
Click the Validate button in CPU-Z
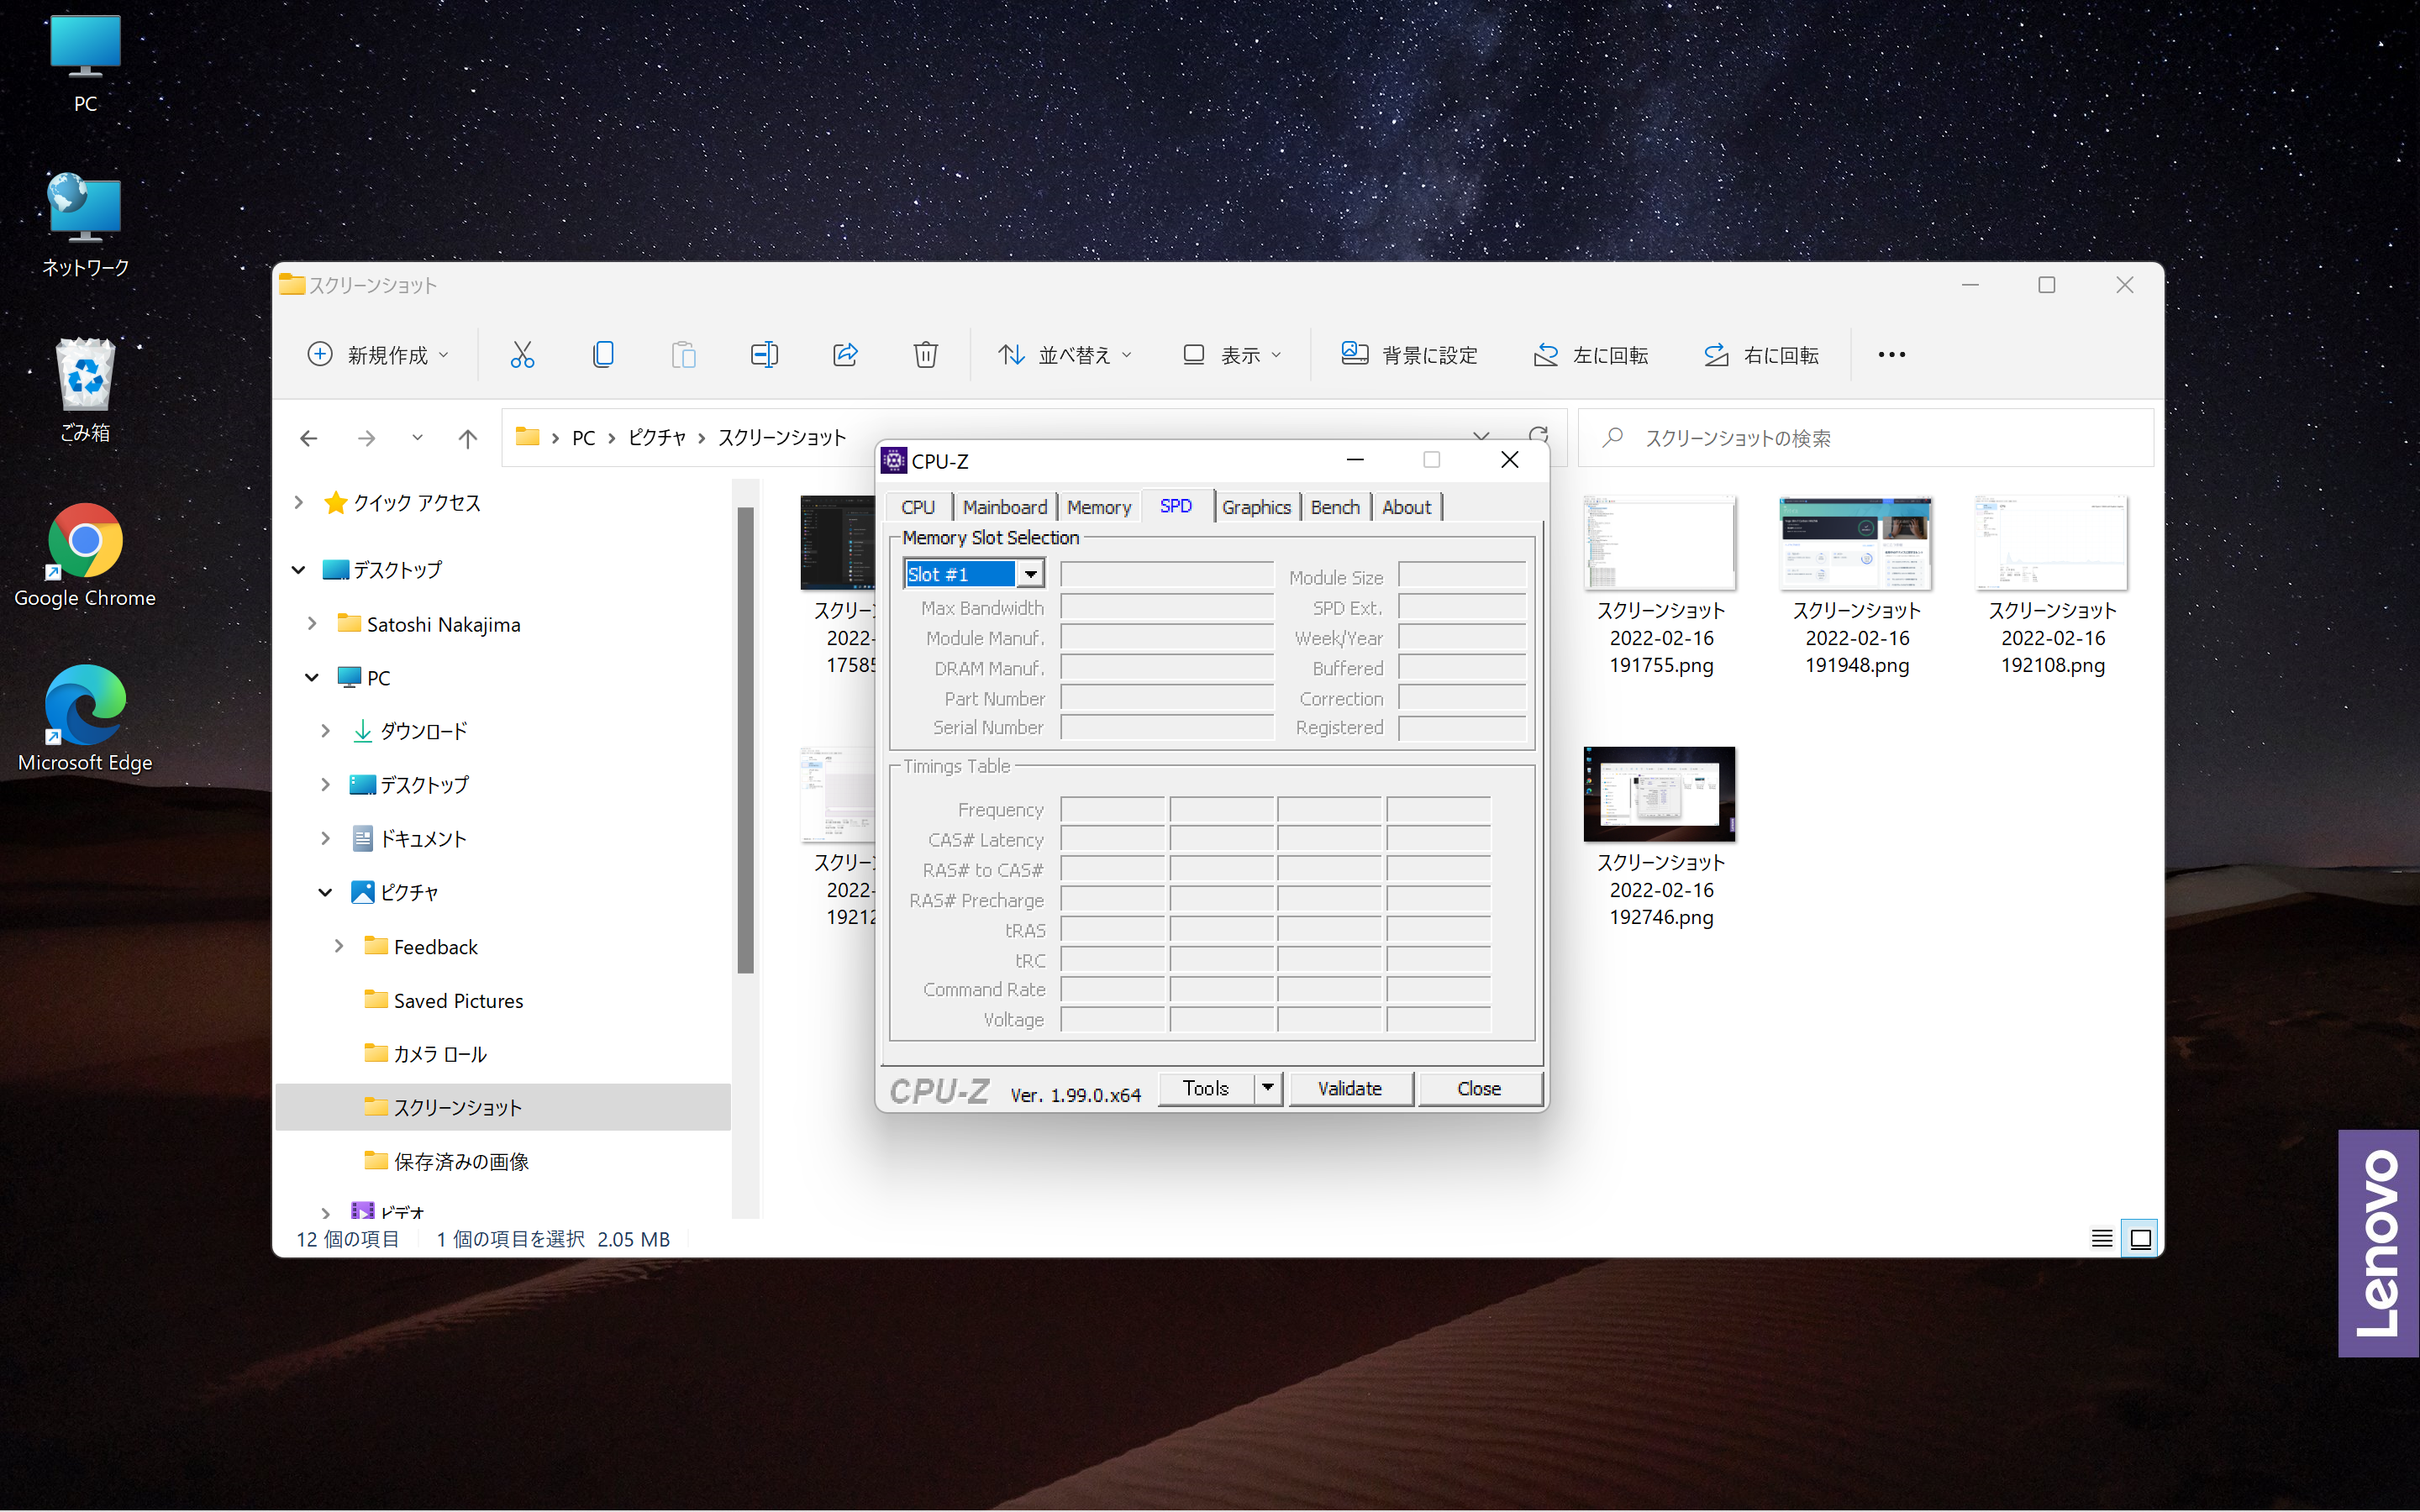click(1350, 1088)
